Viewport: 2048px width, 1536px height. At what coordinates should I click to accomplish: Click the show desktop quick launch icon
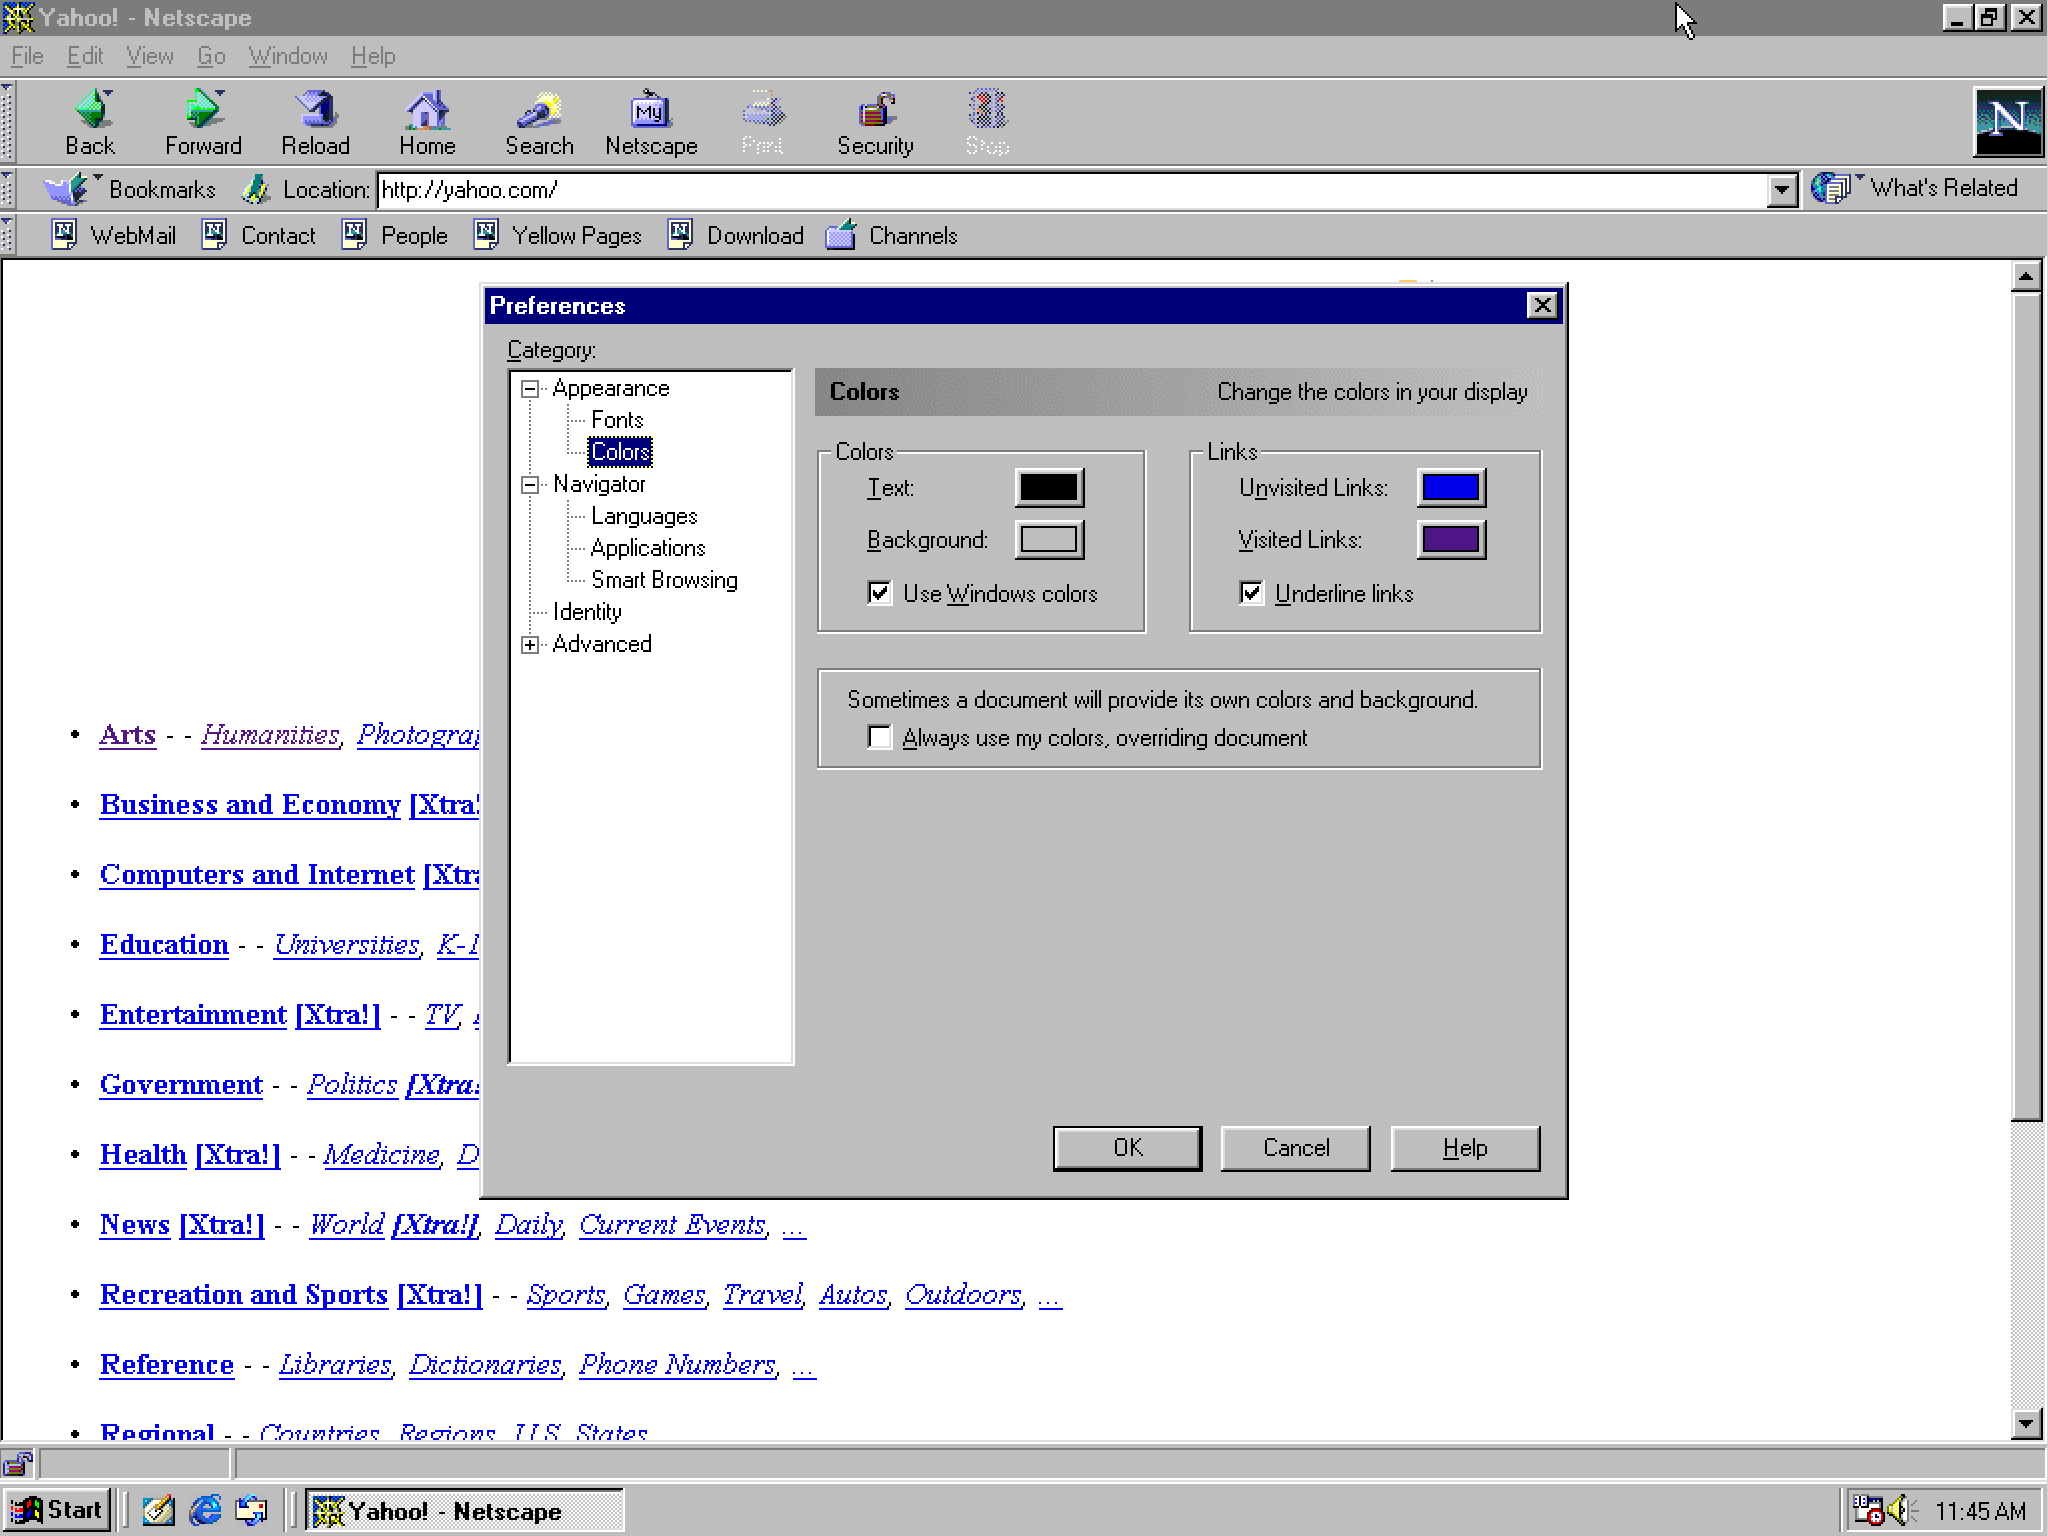point(158,1510)
